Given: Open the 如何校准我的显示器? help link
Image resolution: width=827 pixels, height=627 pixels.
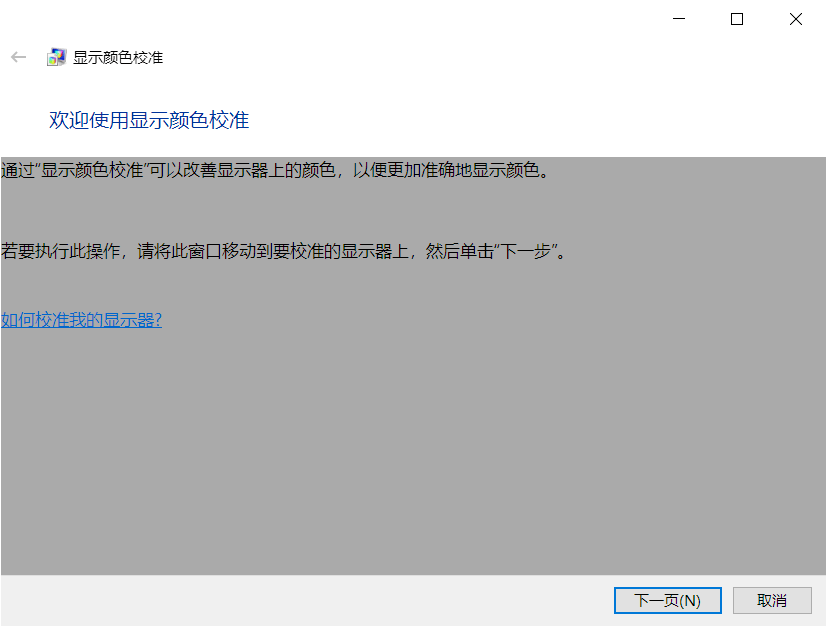Looking at the screenshot, I should coord(81,320).
